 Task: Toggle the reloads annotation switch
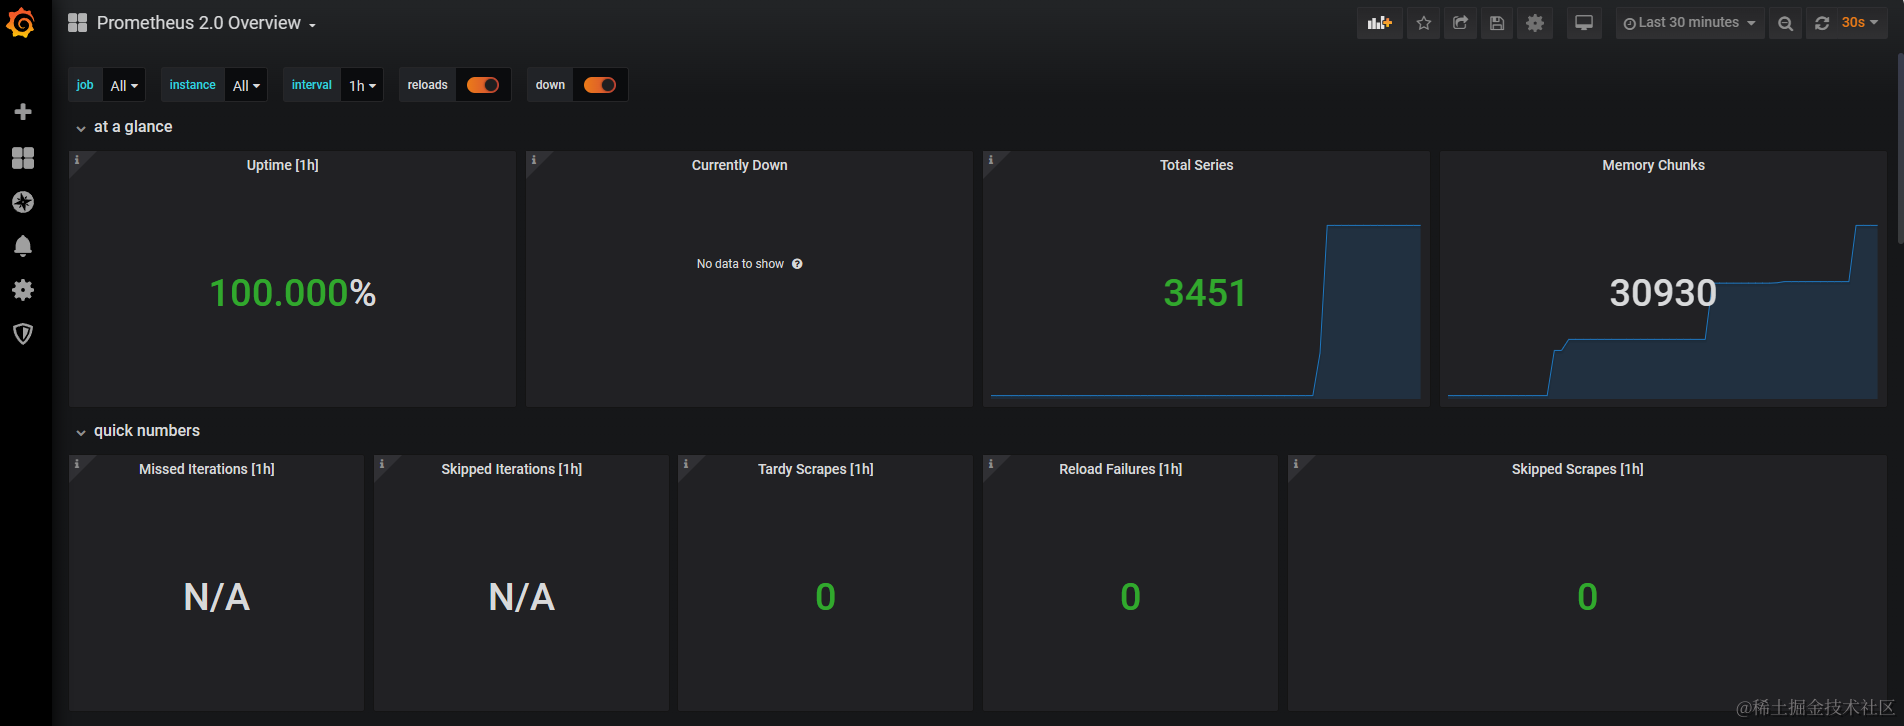click(x=483, y=85)
